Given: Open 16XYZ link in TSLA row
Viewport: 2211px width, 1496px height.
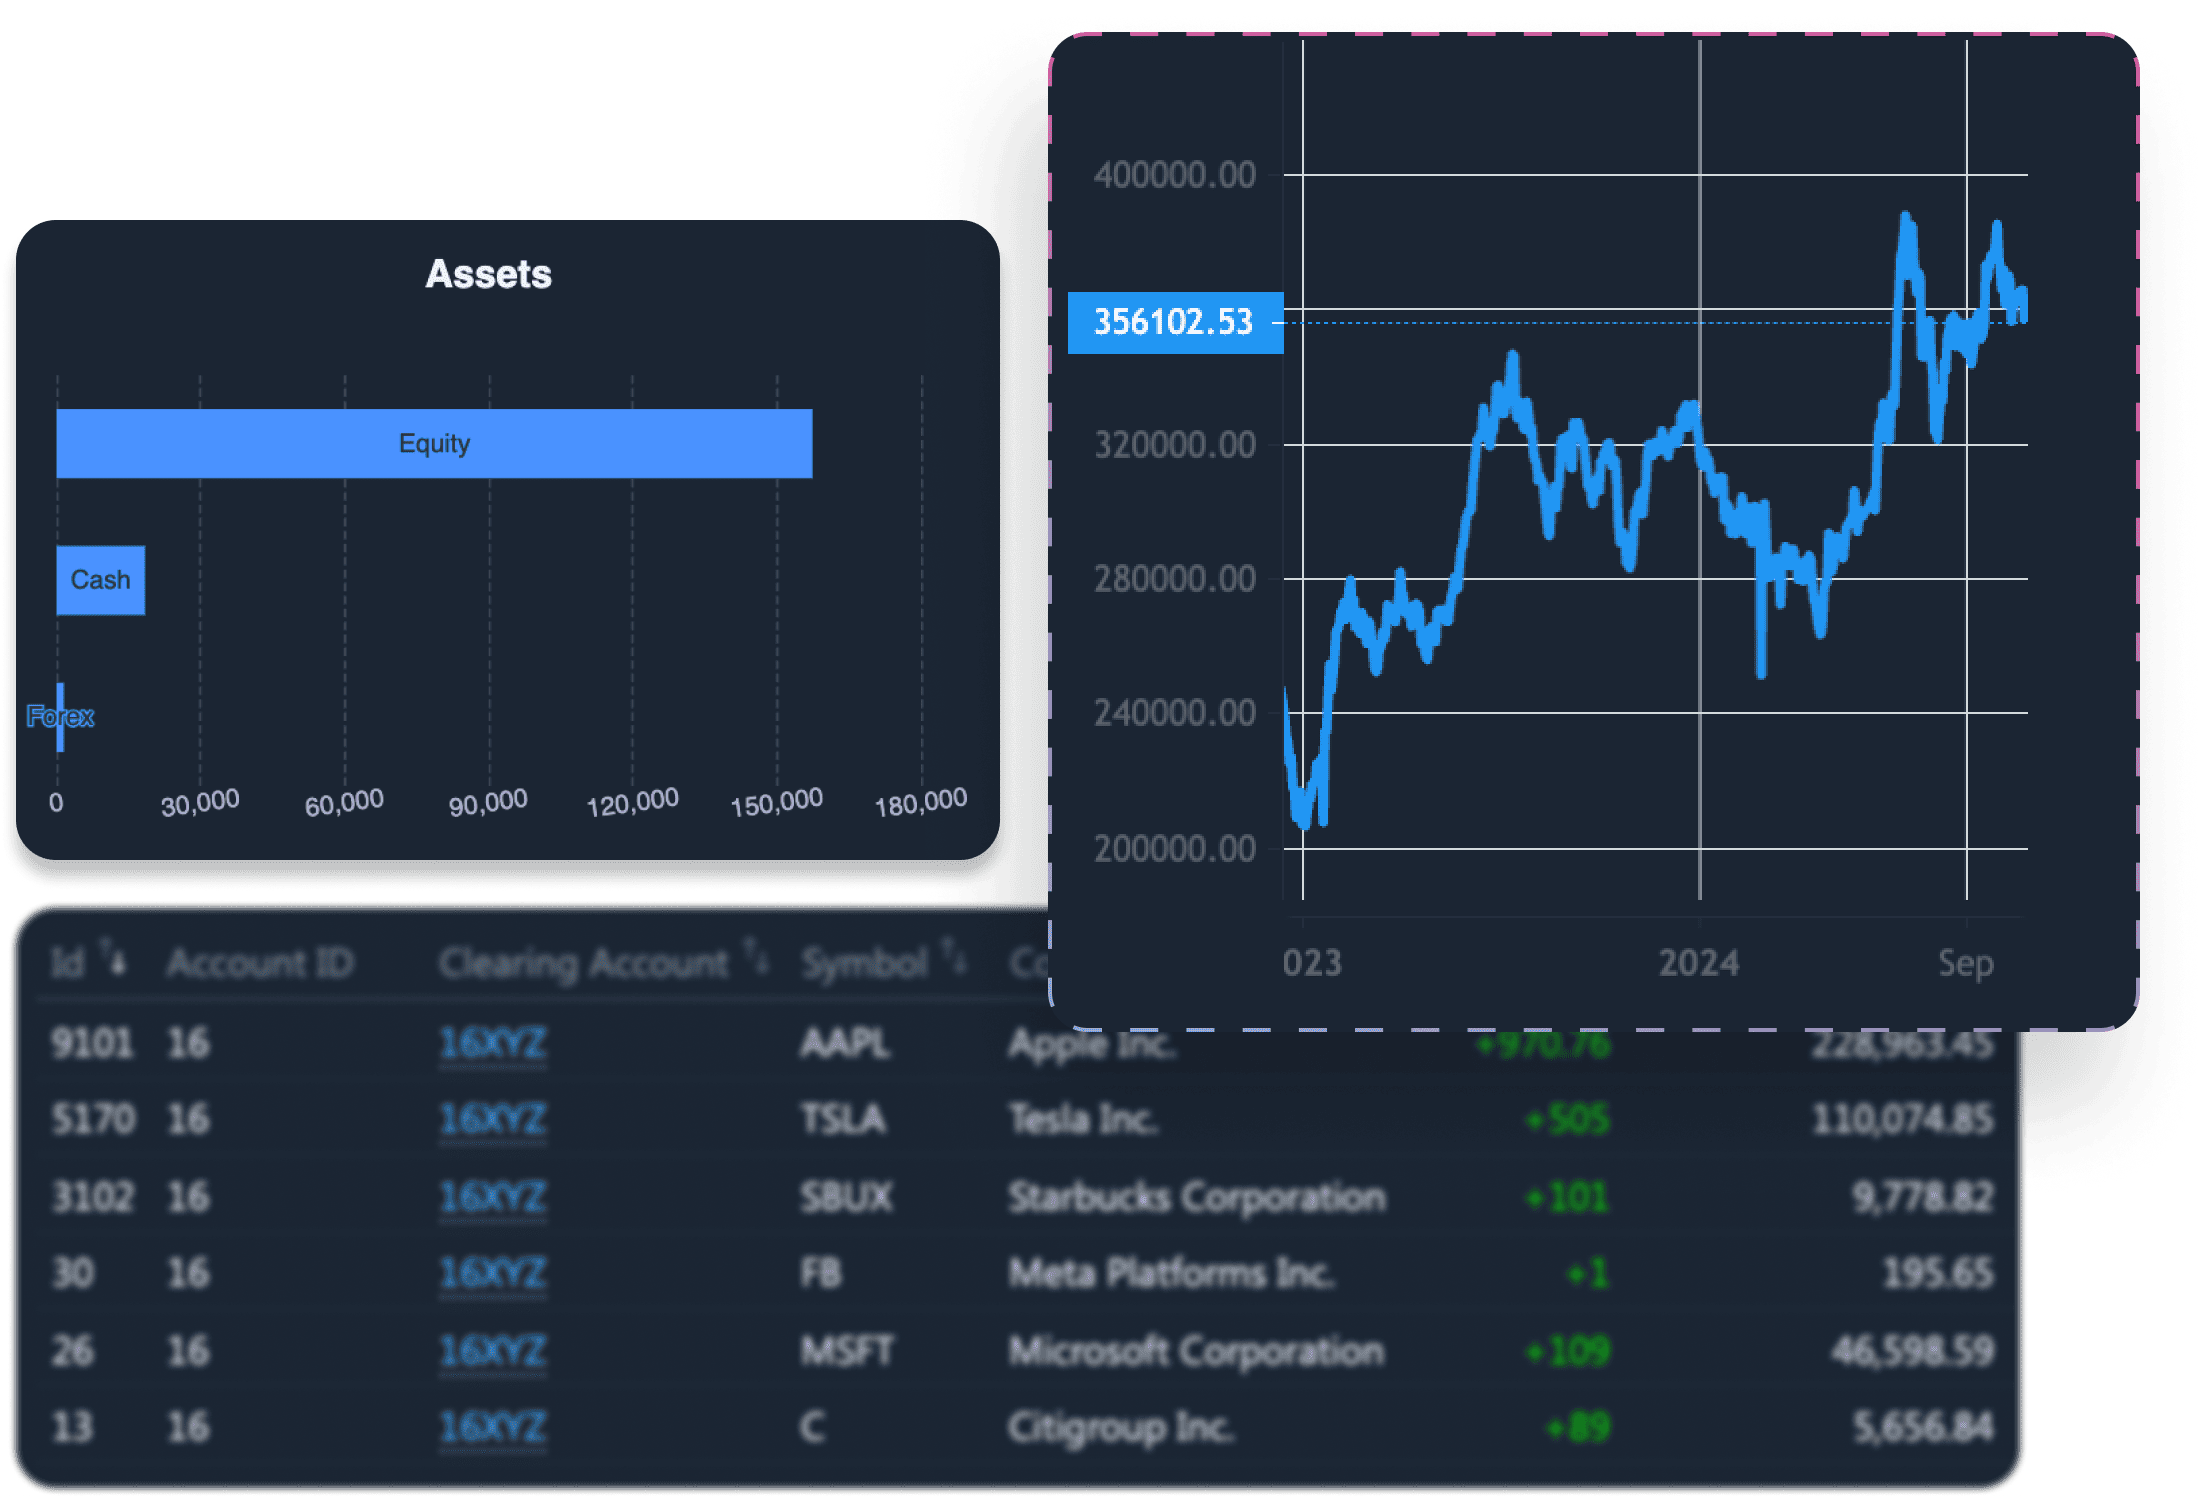Looking at the screenshot, I should coord(493,1119).
